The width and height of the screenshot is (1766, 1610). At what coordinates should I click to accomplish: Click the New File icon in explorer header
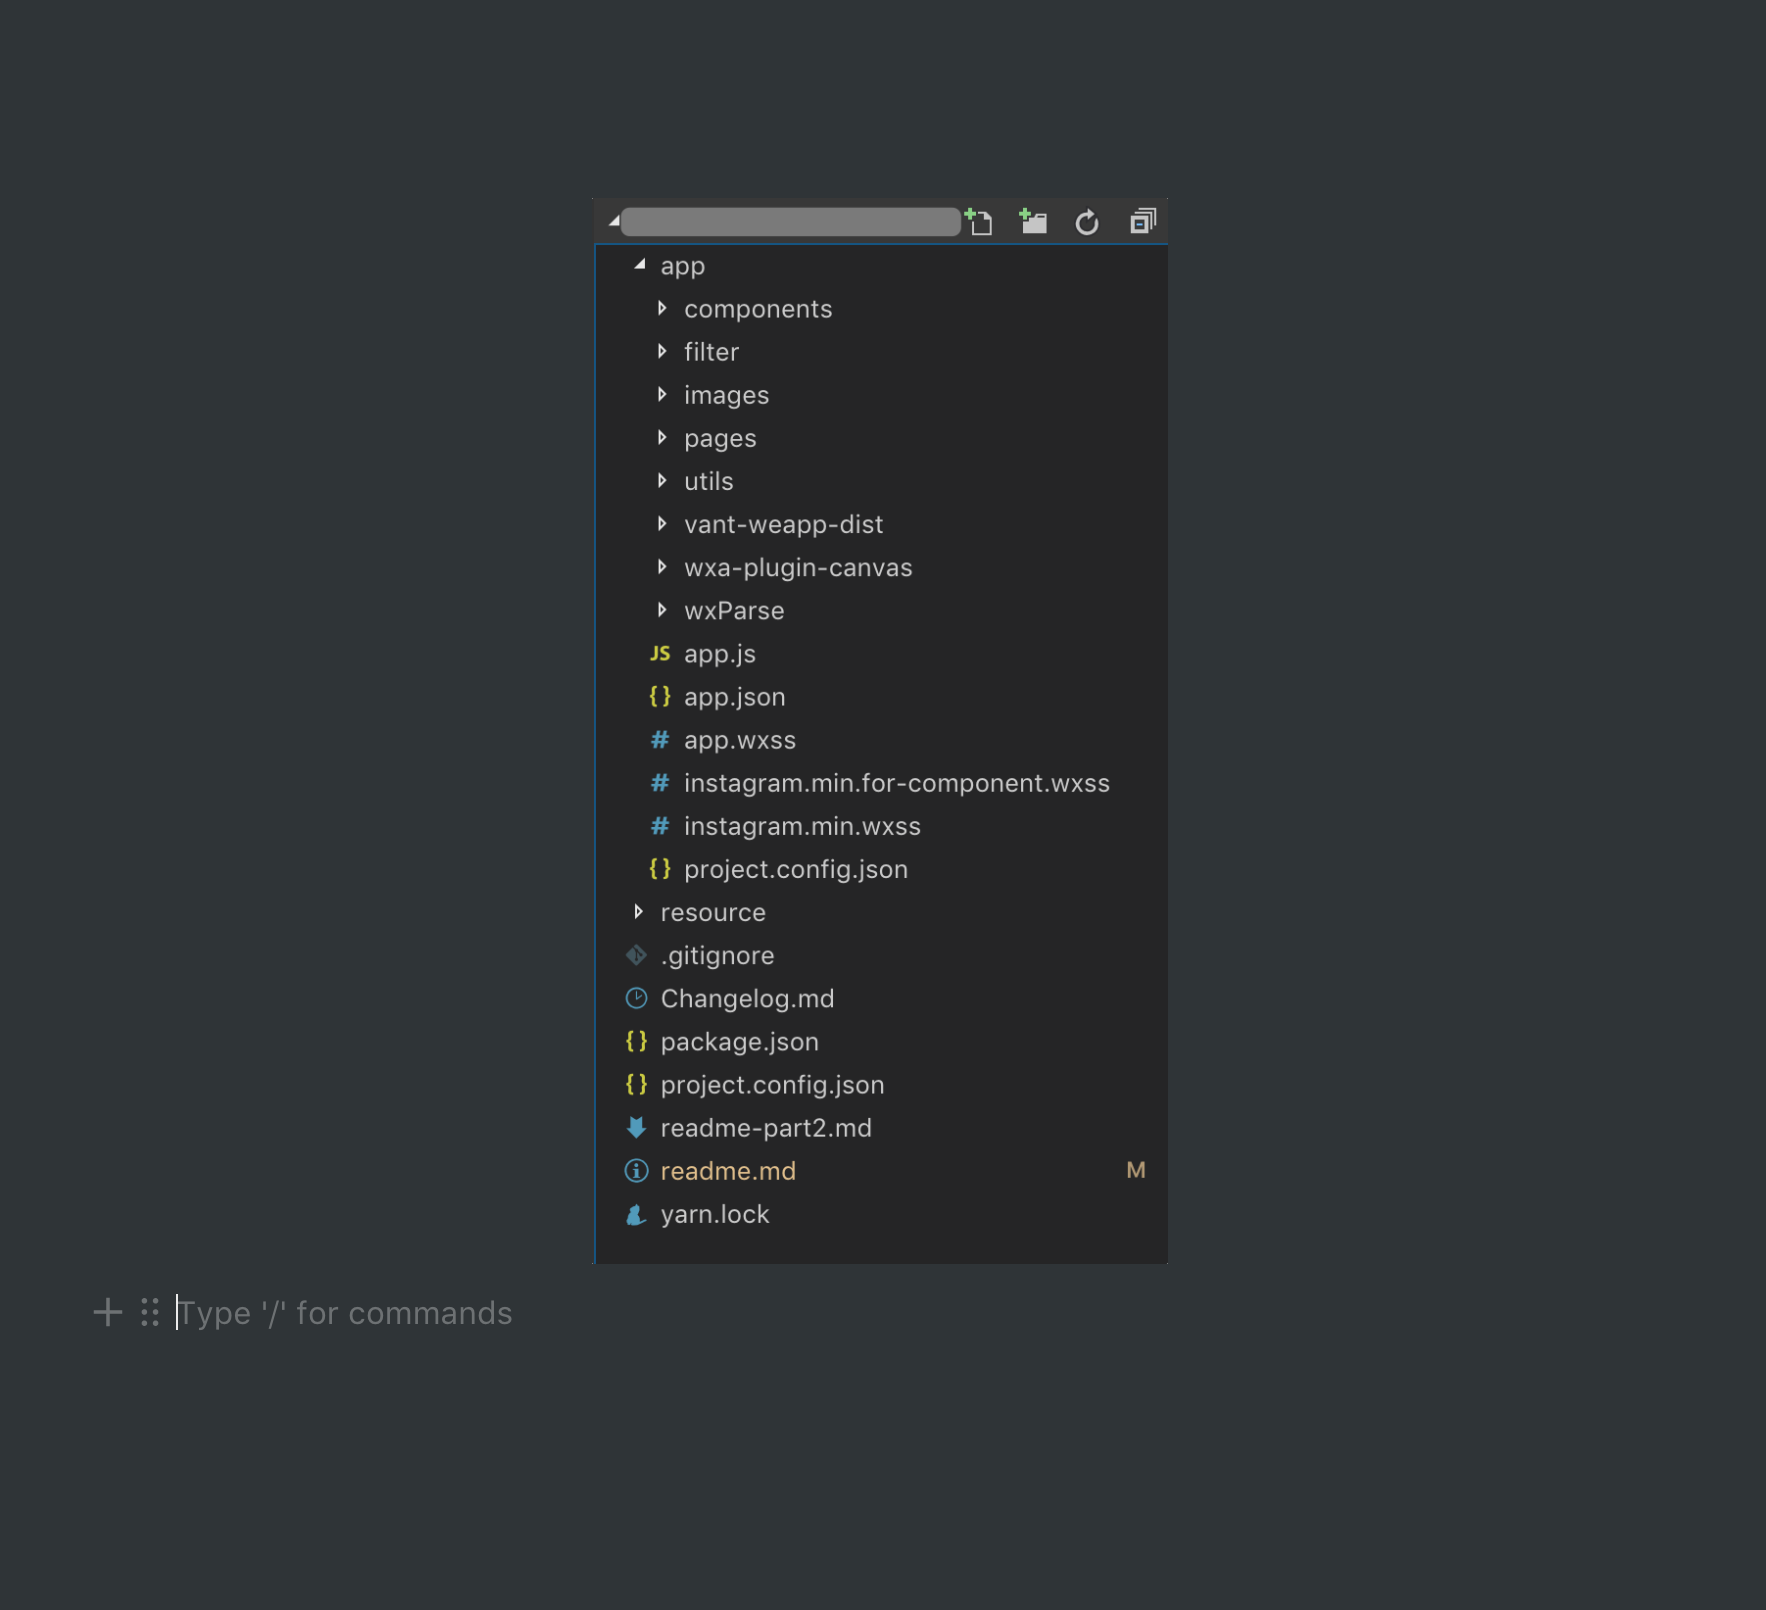coord(979,221)
